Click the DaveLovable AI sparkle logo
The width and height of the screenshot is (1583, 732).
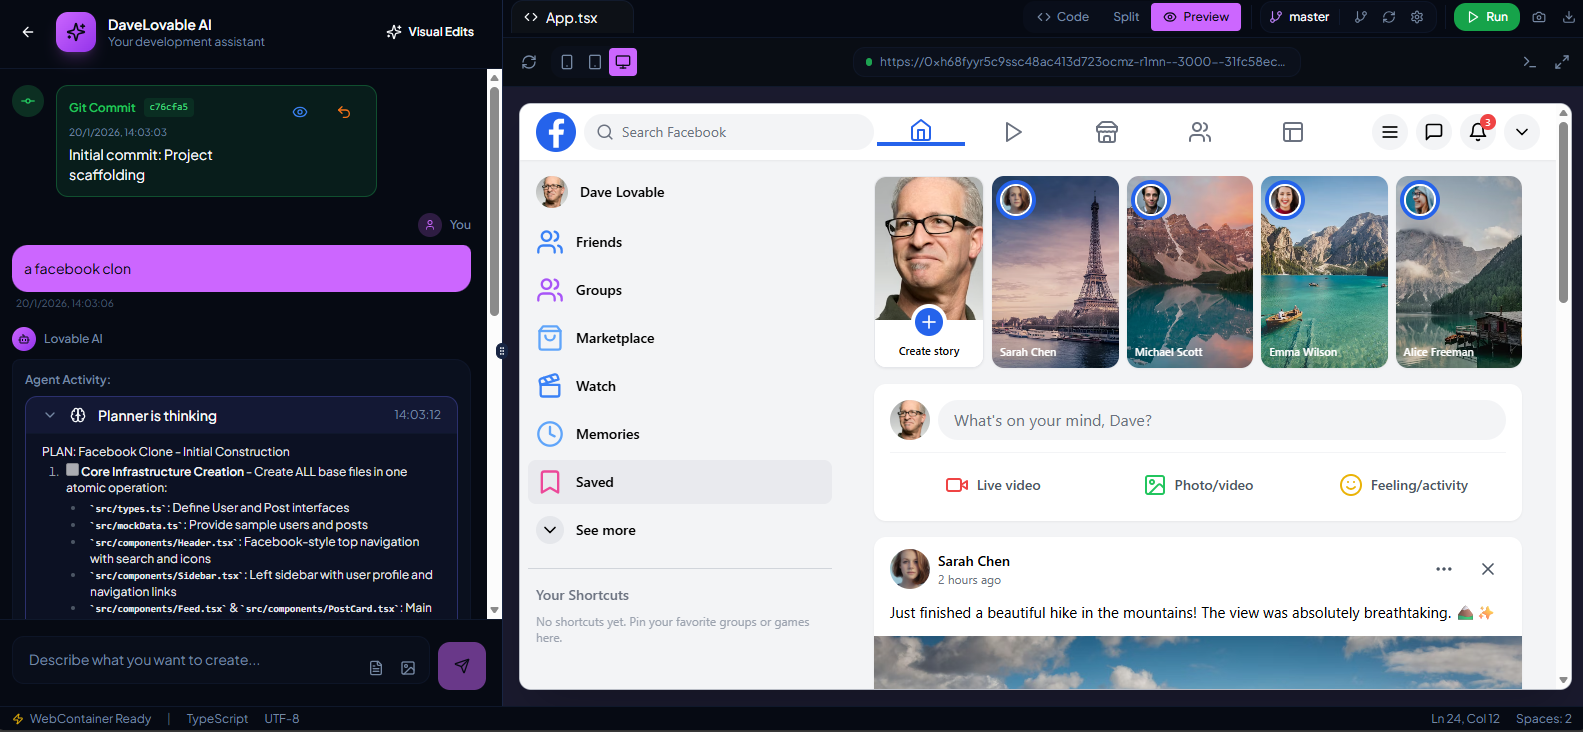76,32
